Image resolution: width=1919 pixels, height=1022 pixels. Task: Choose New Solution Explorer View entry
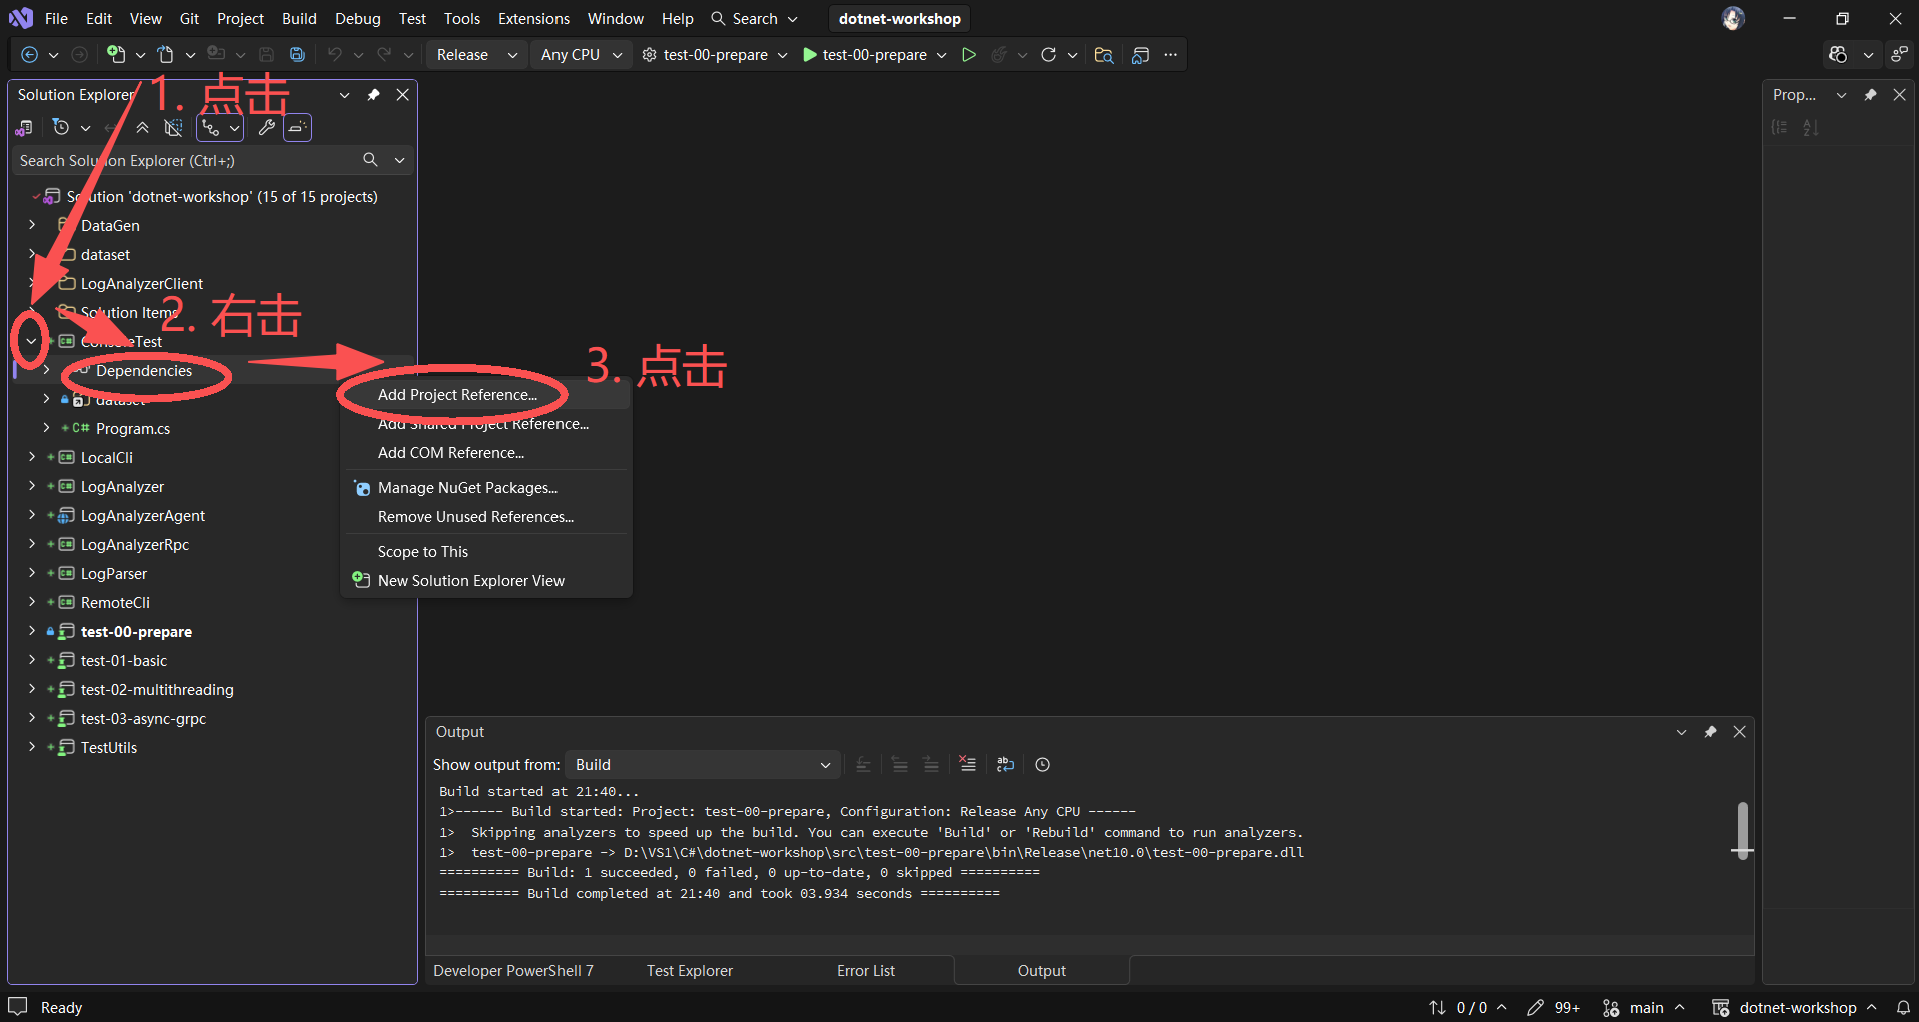[487, 581]
